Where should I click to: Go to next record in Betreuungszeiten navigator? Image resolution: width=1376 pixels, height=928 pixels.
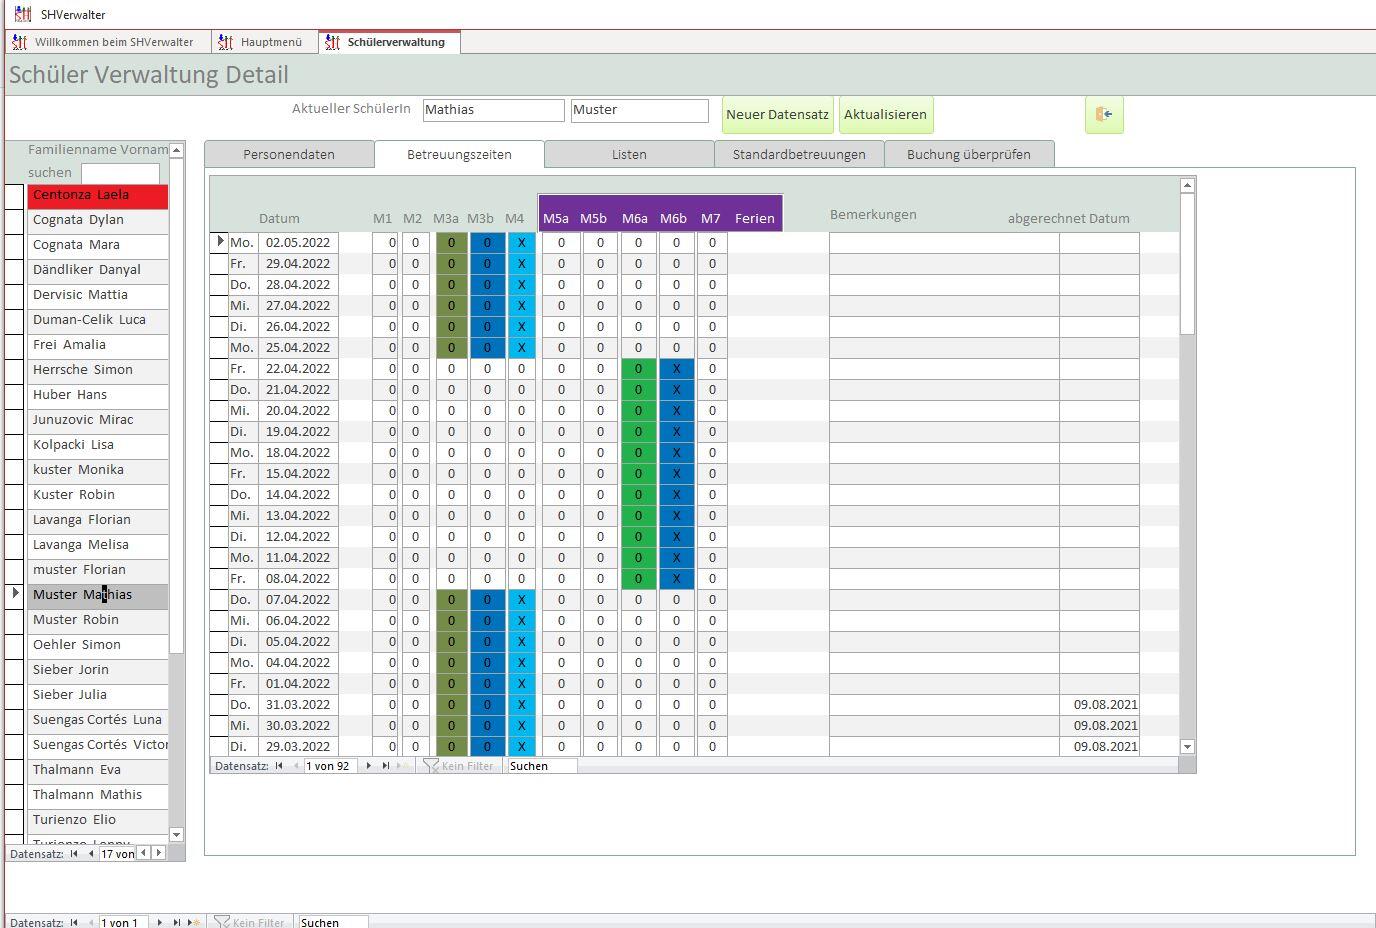[369, 766]
